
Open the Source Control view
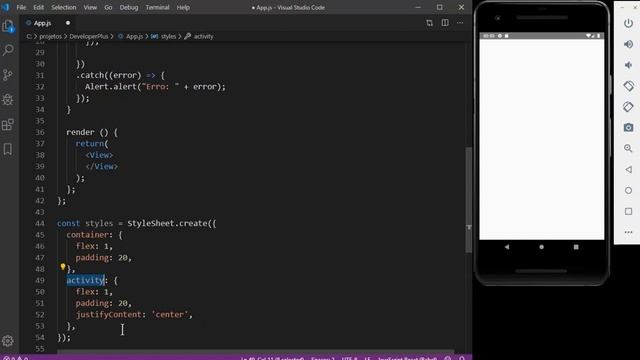point(8,75)
